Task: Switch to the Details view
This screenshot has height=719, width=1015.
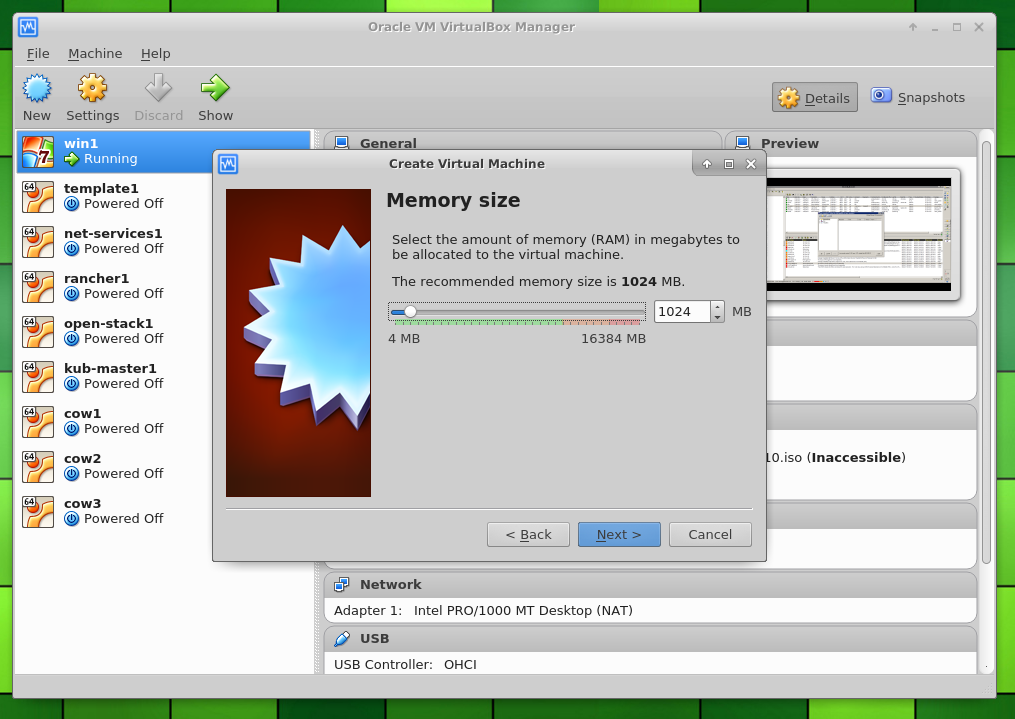Action: pyautogui.click(x=815, y=97)
